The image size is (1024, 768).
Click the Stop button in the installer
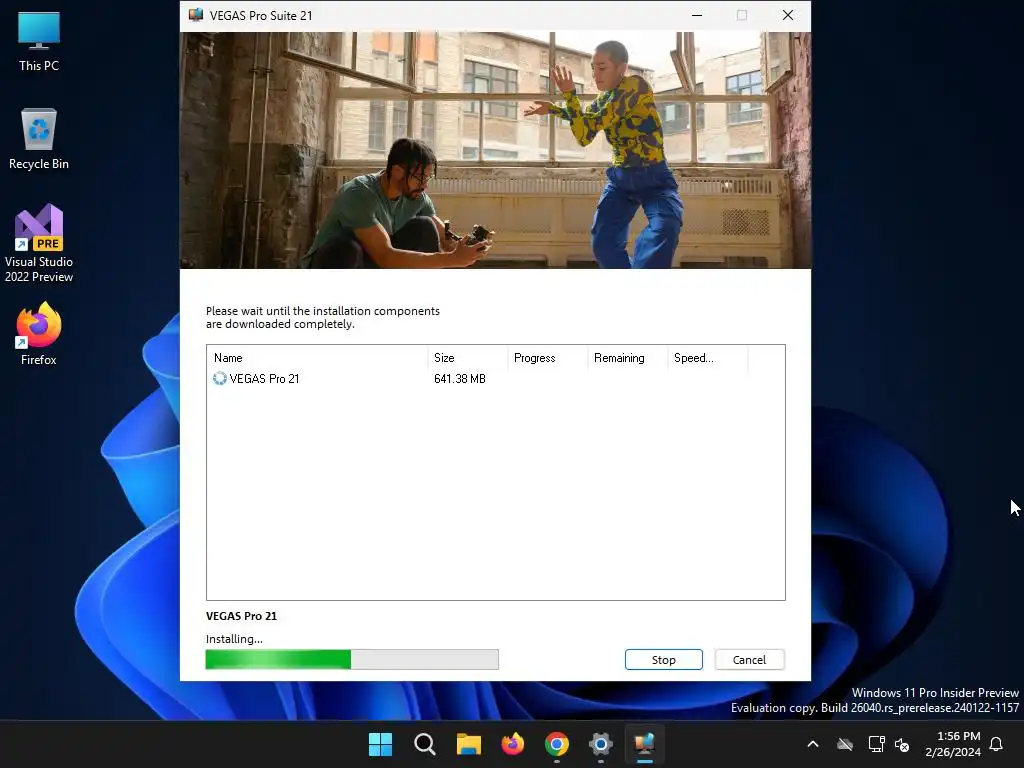(664, 660)
